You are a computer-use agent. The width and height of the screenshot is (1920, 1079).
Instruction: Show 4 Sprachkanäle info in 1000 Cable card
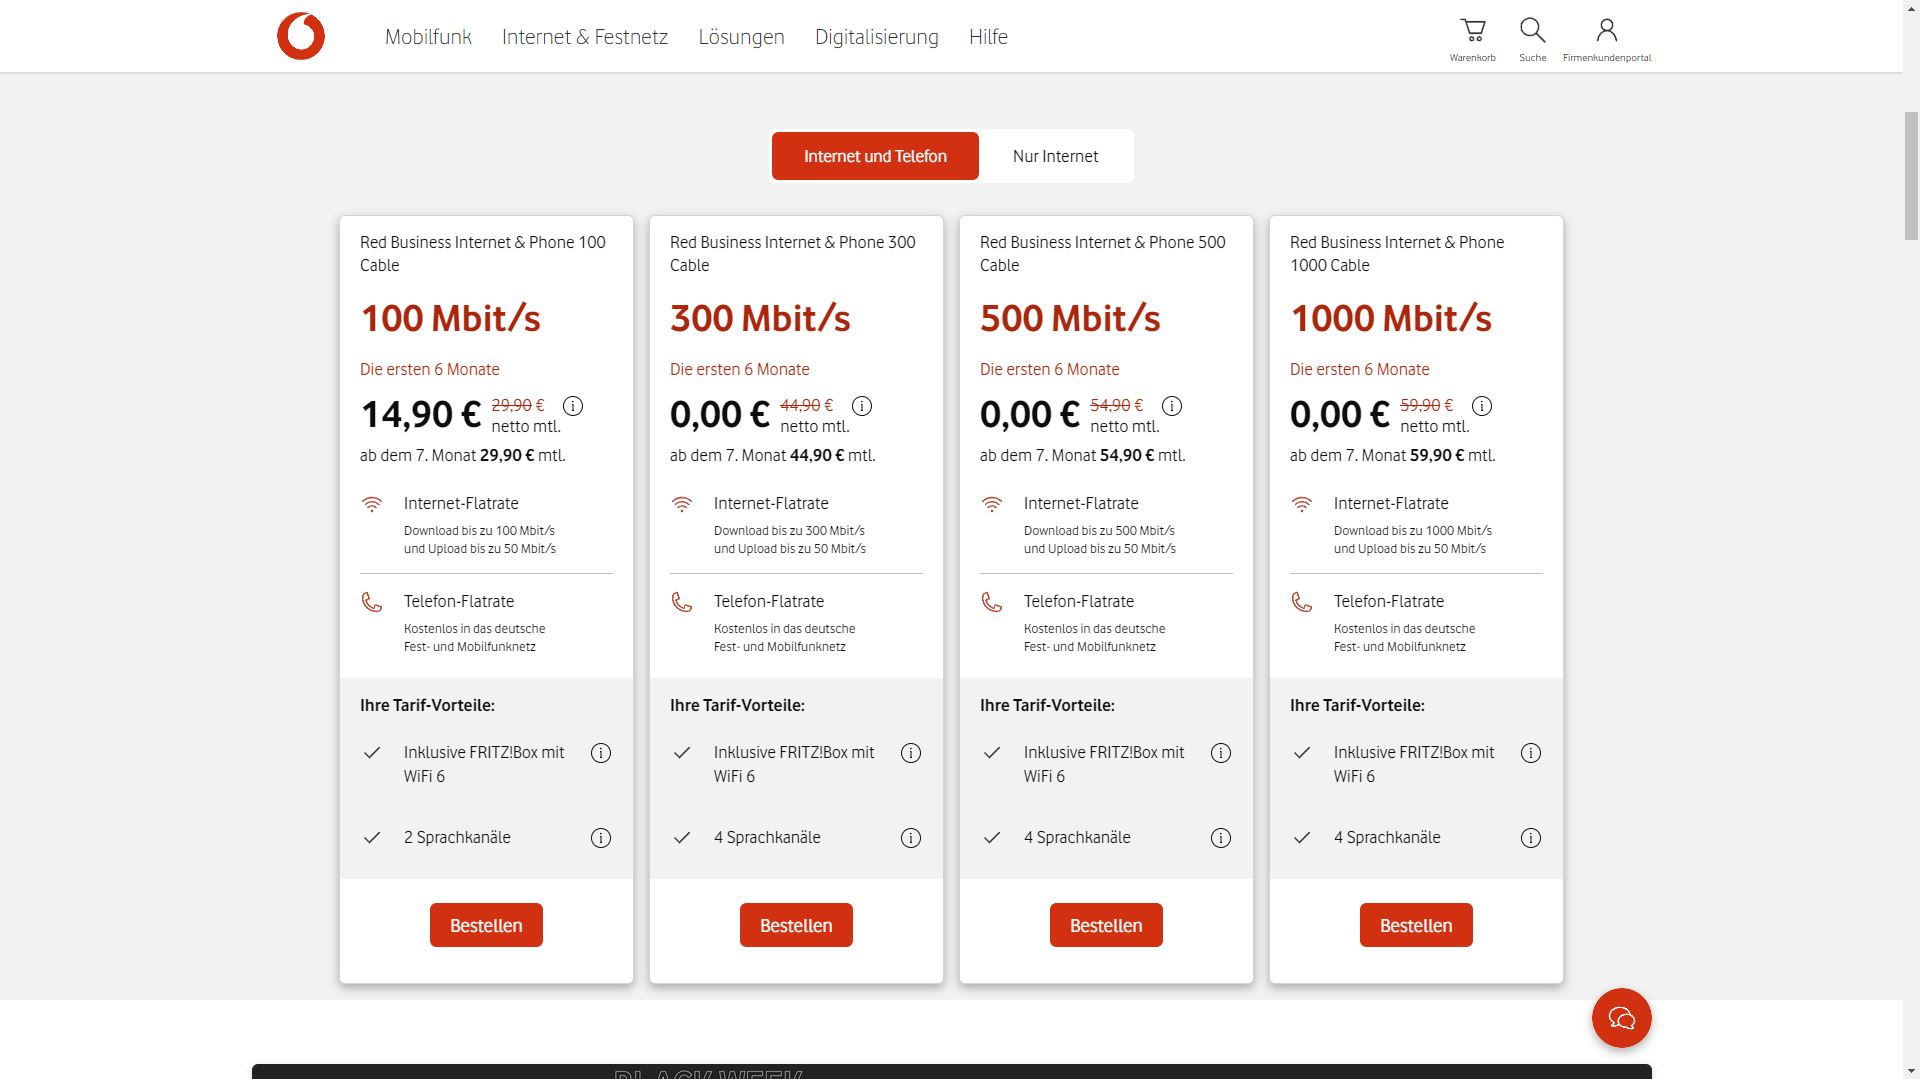coord(1531,838)
